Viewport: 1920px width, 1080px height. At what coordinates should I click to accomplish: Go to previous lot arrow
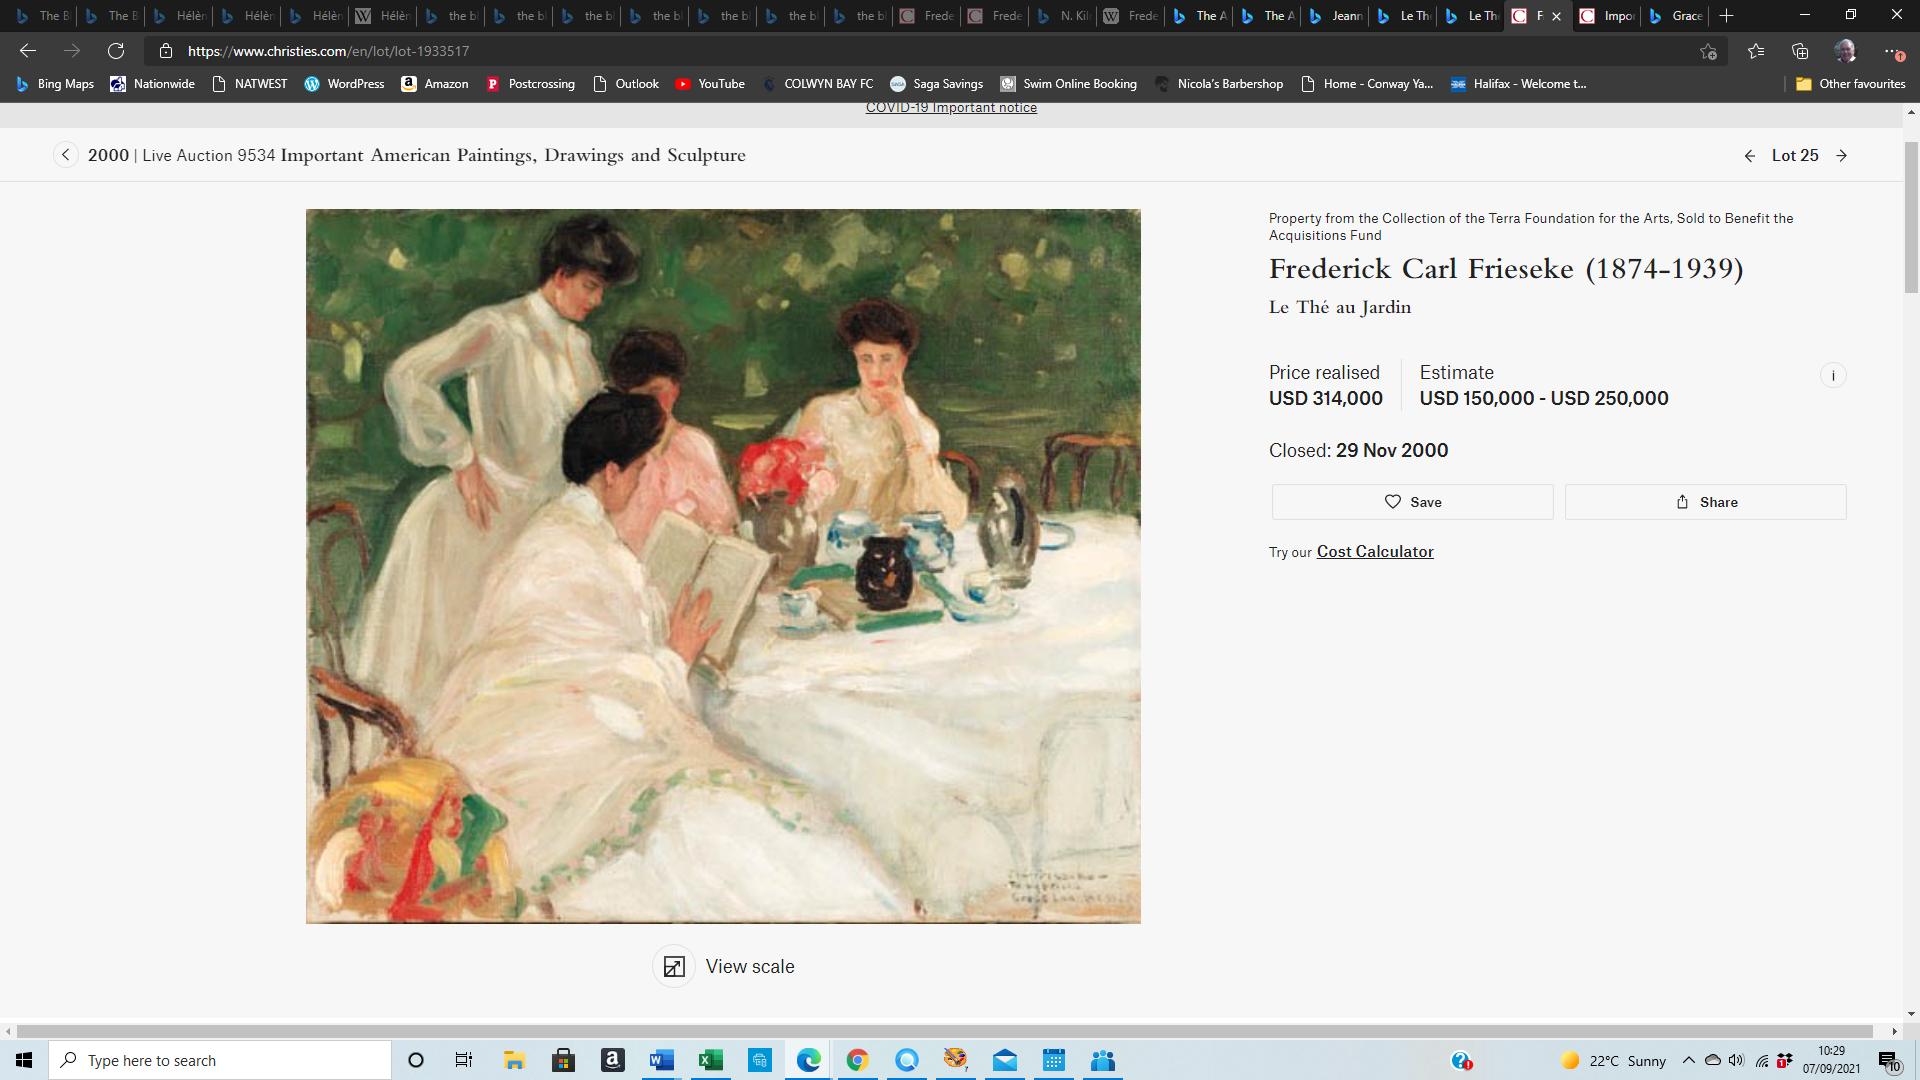click(x=1750, y=156)
